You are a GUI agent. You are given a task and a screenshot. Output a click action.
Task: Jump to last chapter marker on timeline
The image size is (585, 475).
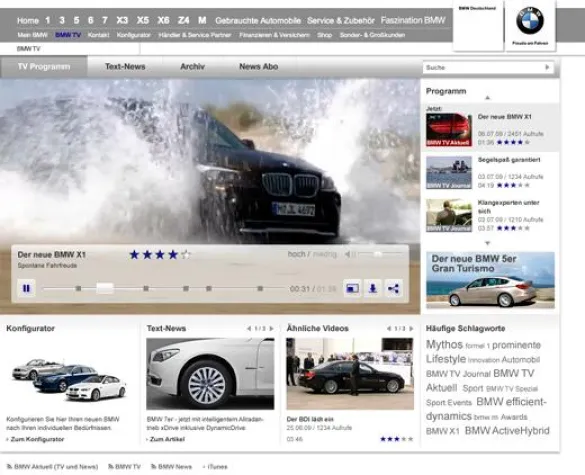(x=260, y=288)
